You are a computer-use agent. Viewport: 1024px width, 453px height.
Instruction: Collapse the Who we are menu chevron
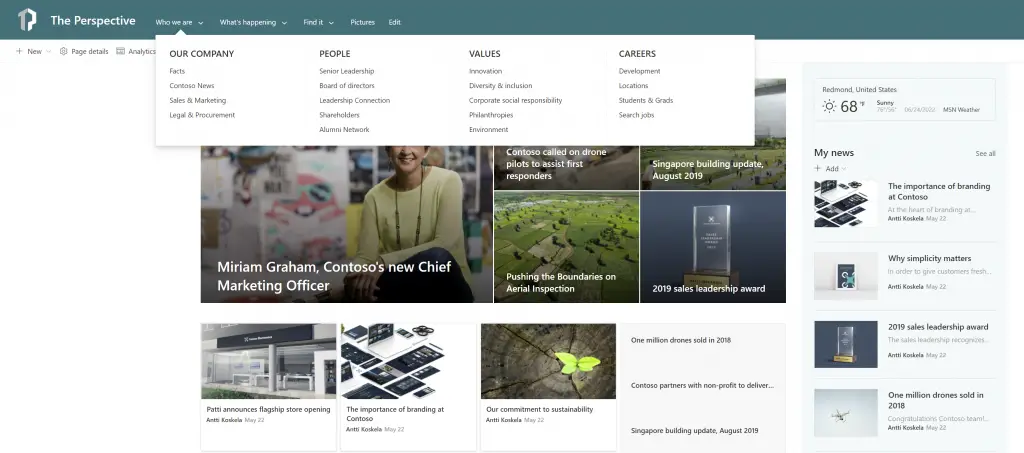point(201,22)
